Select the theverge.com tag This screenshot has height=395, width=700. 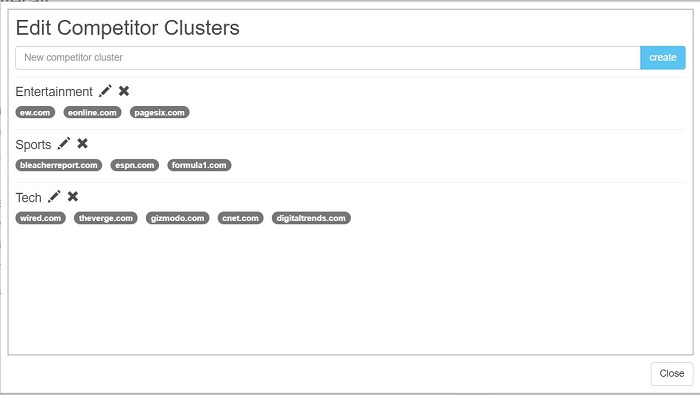[106, 218]
